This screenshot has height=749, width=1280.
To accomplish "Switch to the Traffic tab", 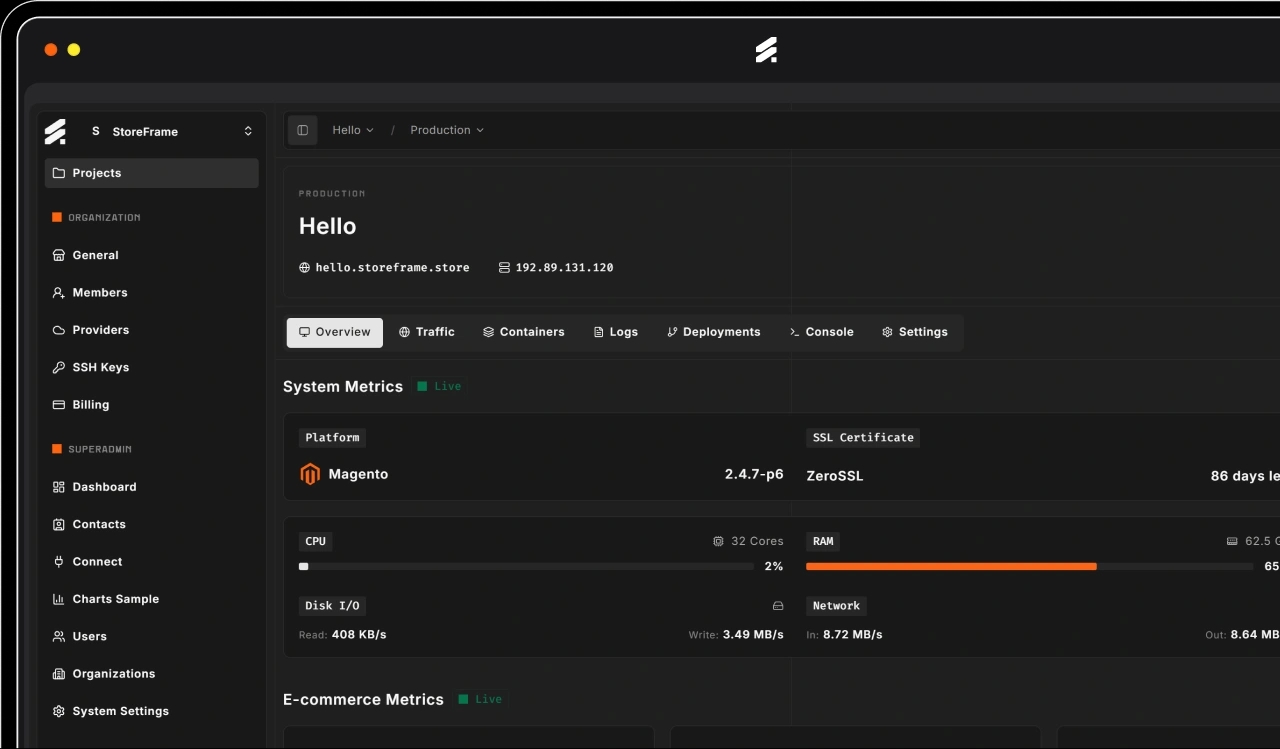I will [427, 332].
